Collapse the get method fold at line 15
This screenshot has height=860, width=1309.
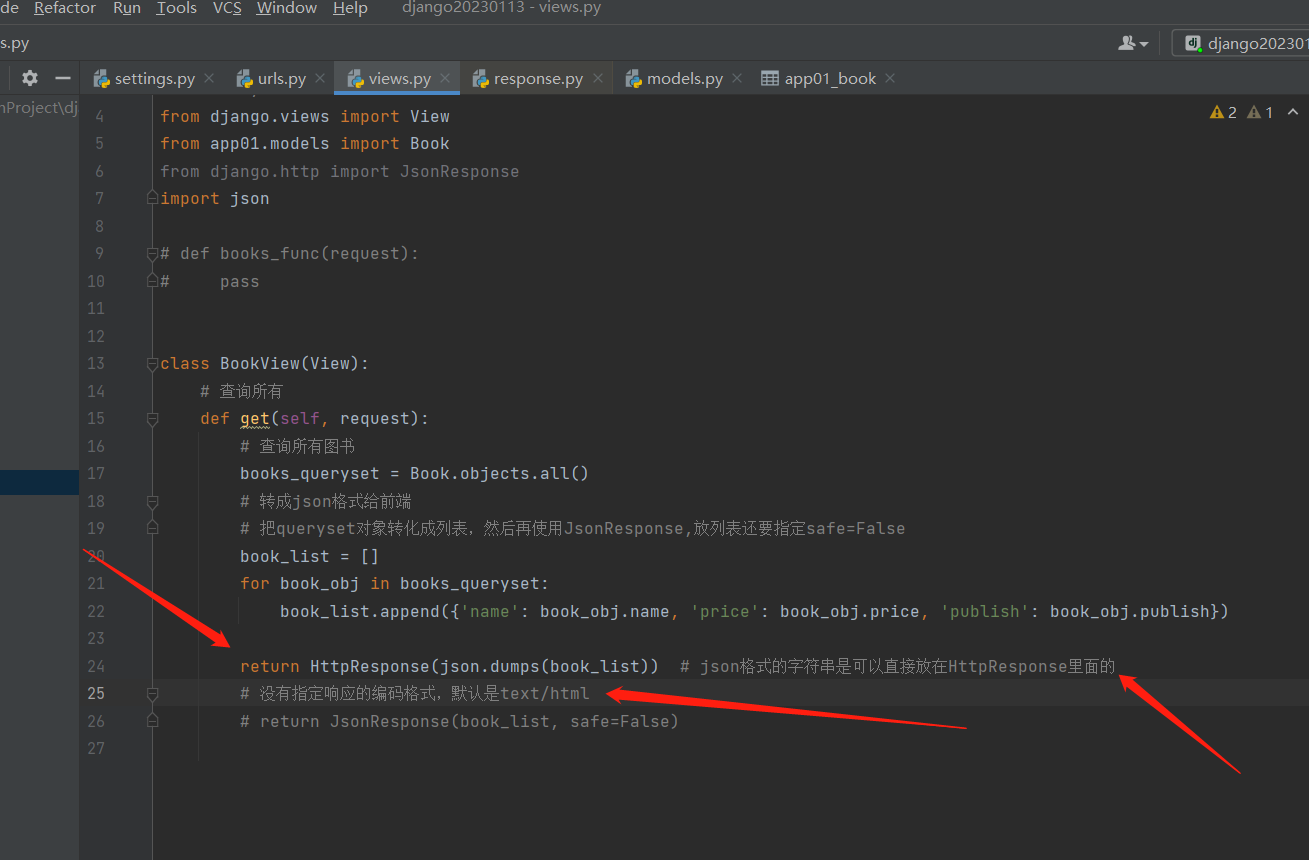click(153, 419)
